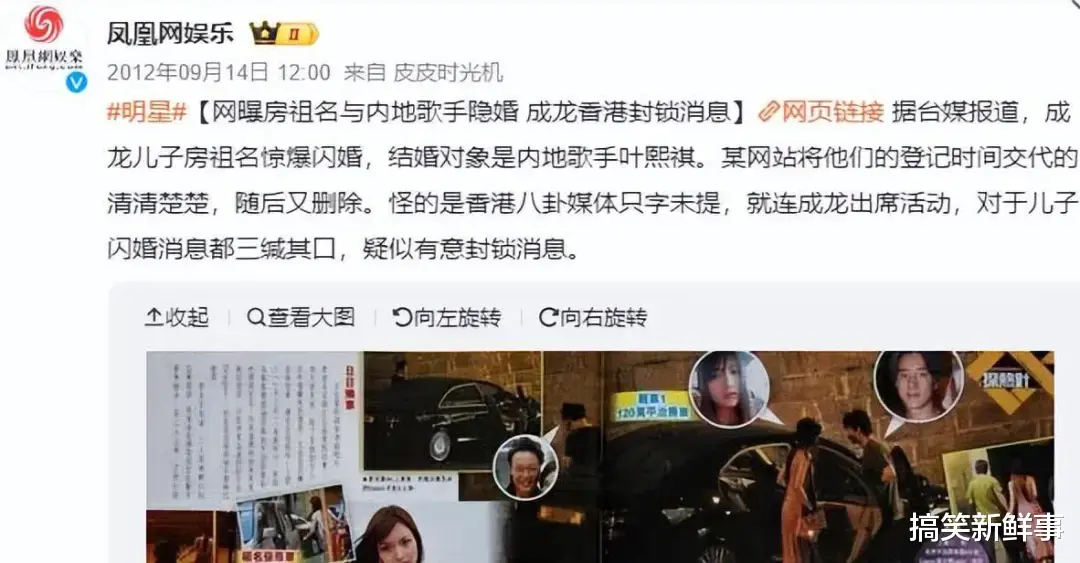The width and height of the screenshot is (1080, 563).
Task: Click the 网页链接 chain icon
Action: coord(769,112)
